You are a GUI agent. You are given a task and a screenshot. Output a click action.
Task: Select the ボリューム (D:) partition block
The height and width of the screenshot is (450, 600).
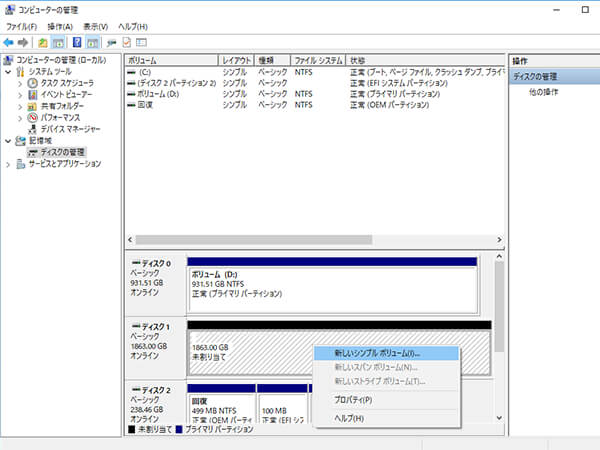pos(332,284)
